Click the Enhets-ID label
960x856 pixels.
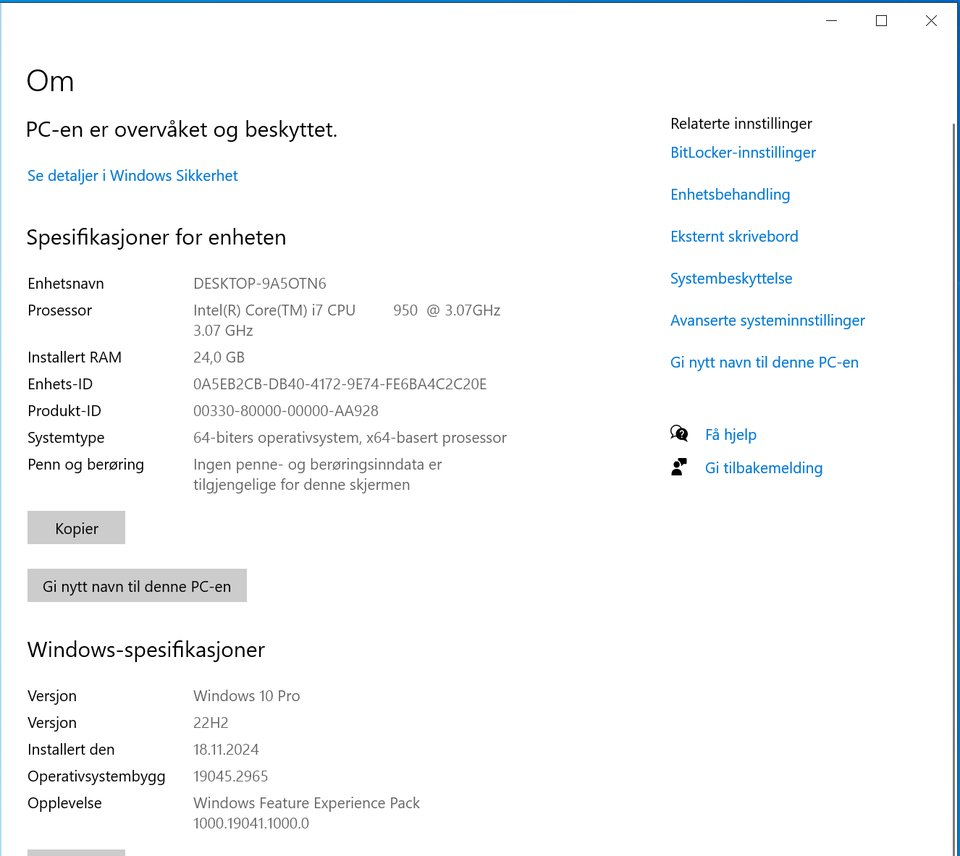(60, 384)
